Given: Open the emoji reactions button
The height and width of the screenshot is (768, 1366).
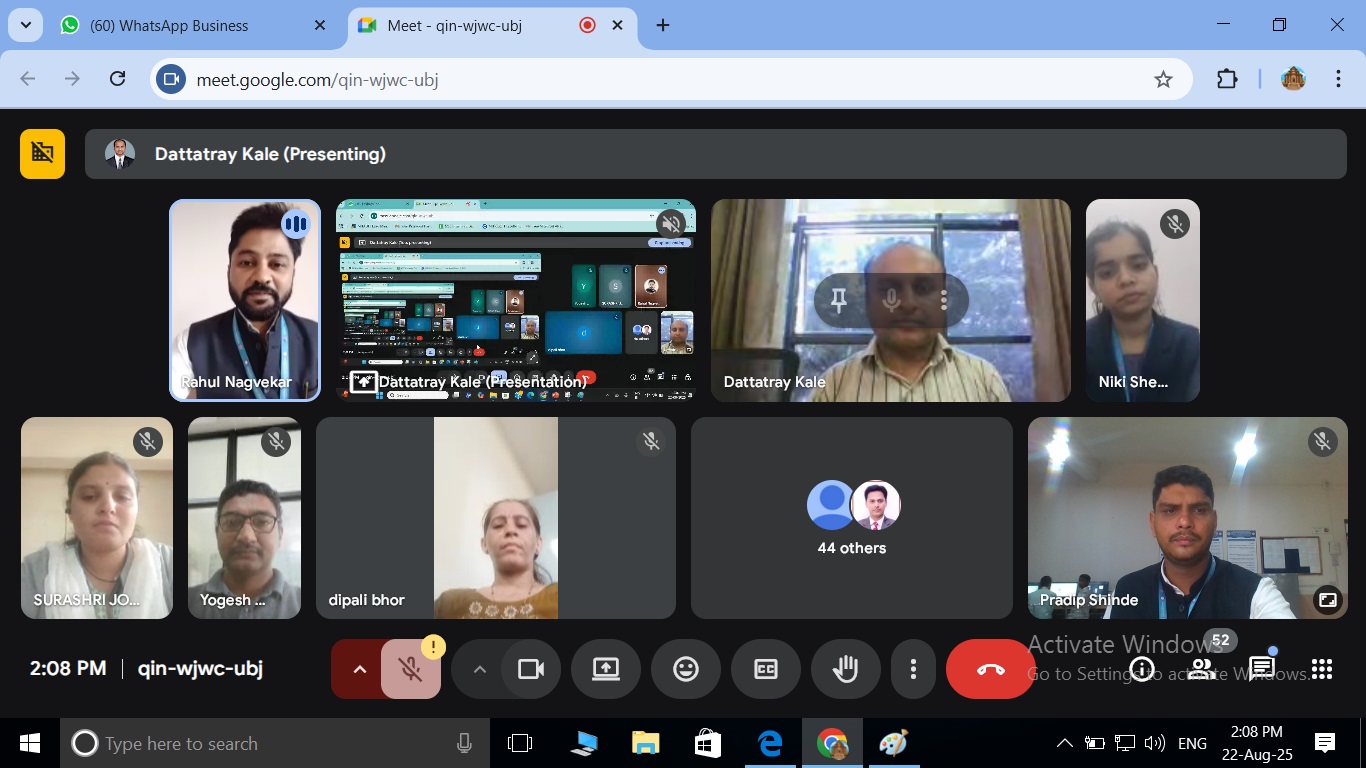Looking at the screenshot, I should pyautogui.click(x=686, y=669).
